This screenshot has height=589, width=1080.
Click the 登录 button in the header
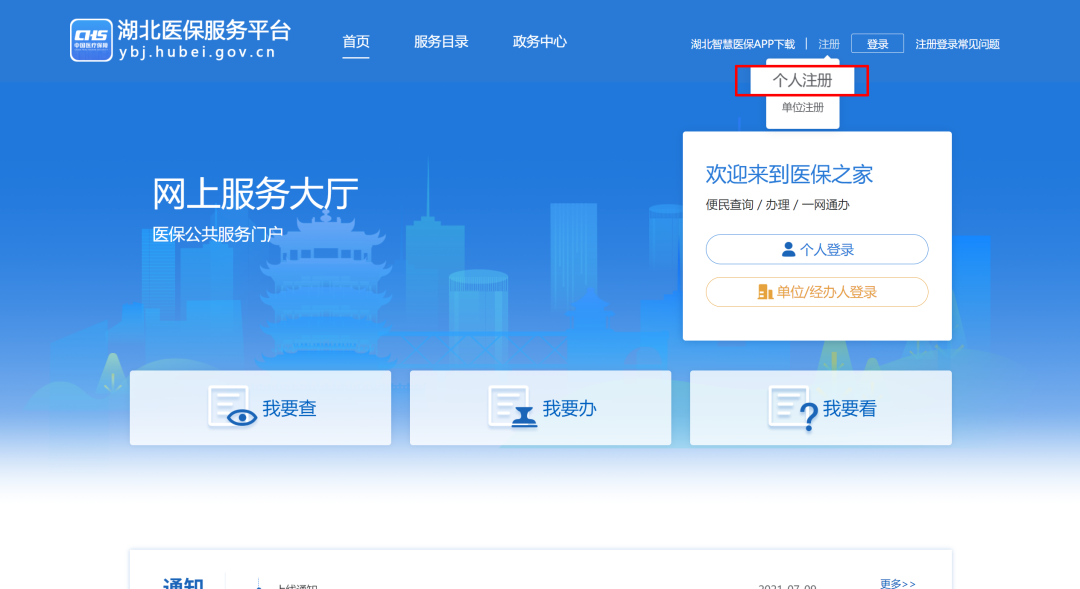(878, 44)
